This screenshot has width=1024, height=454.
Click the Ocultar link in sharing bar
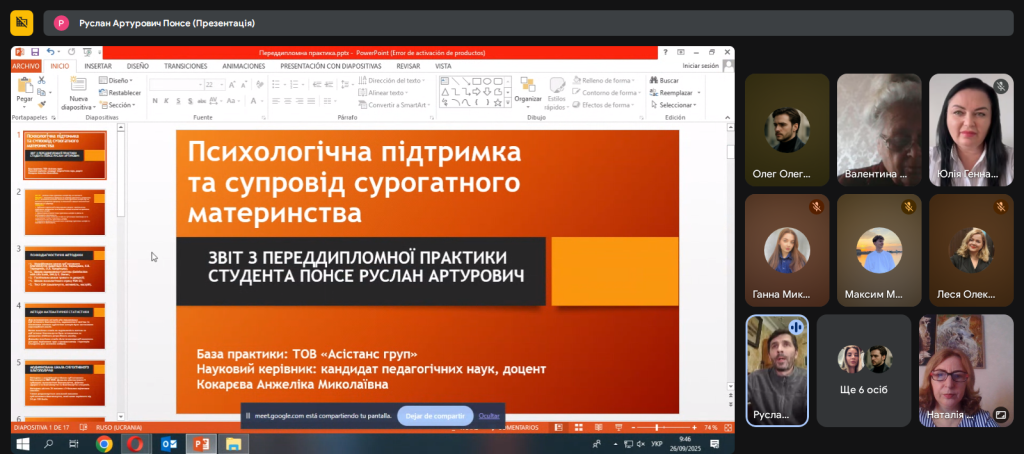tap(489, 415)
